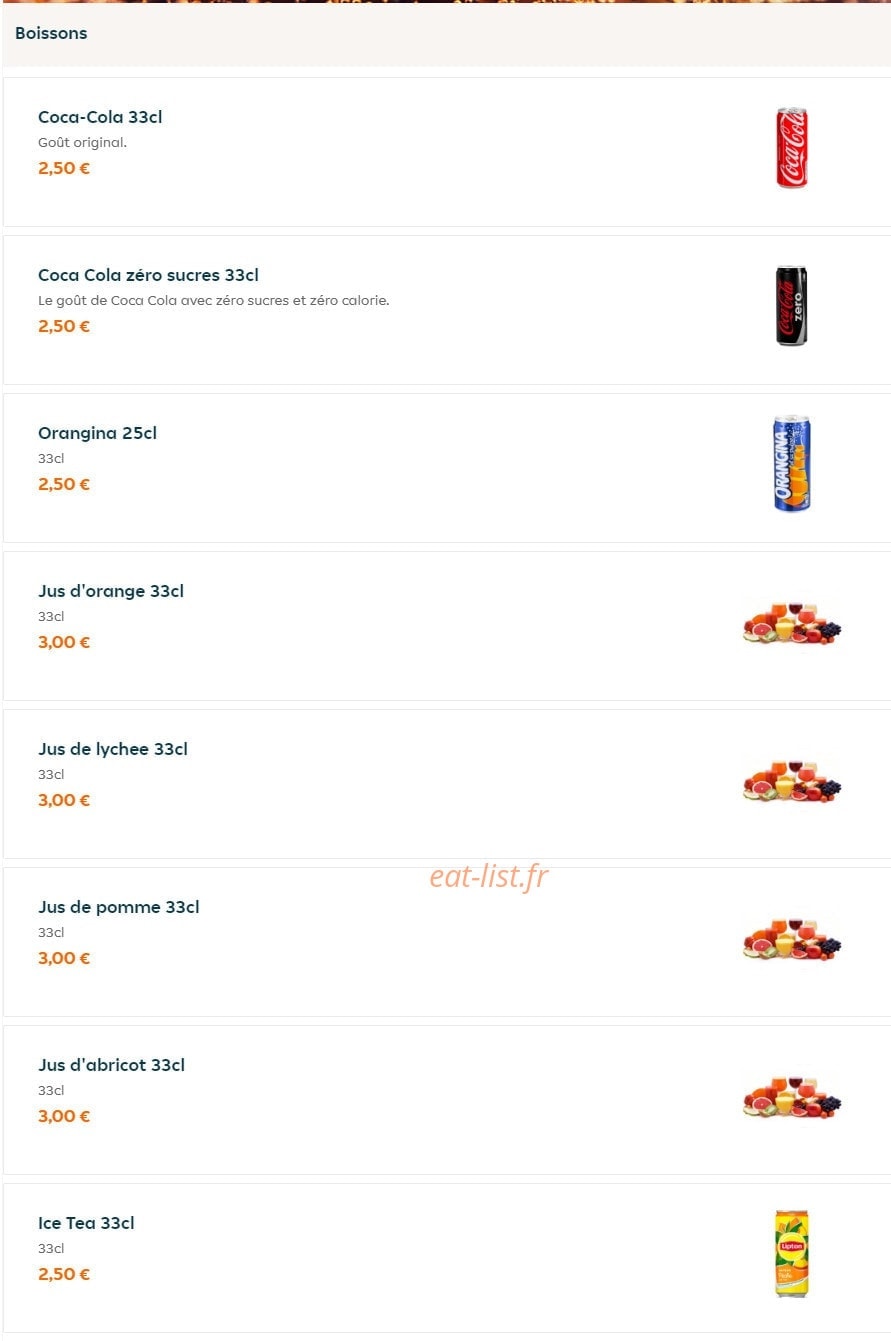Open Jus d'abricot 33cl title
Screen dimensions: 891x1341
(x=111, y=1065)
